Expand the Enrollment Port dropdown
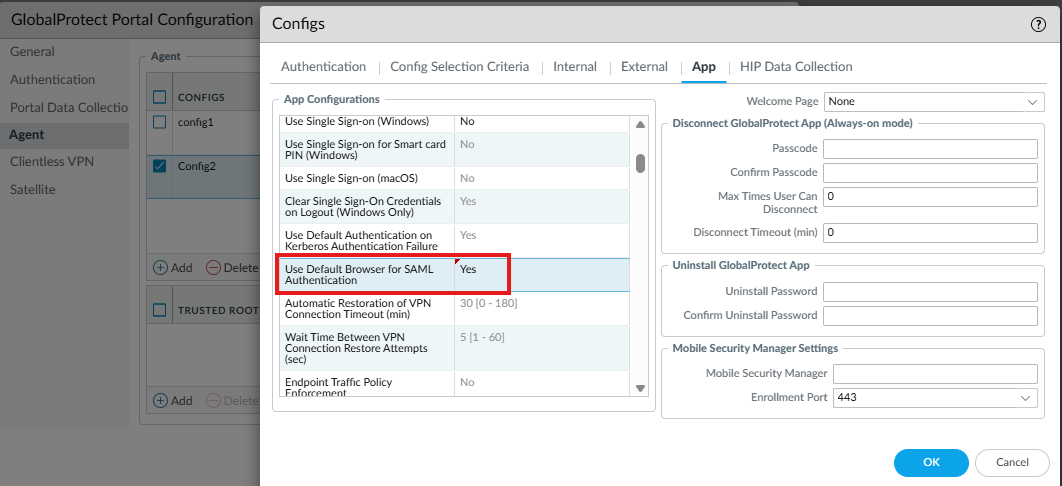The image size is (1062, 486). pyautogui.click(x=934, y=397)
